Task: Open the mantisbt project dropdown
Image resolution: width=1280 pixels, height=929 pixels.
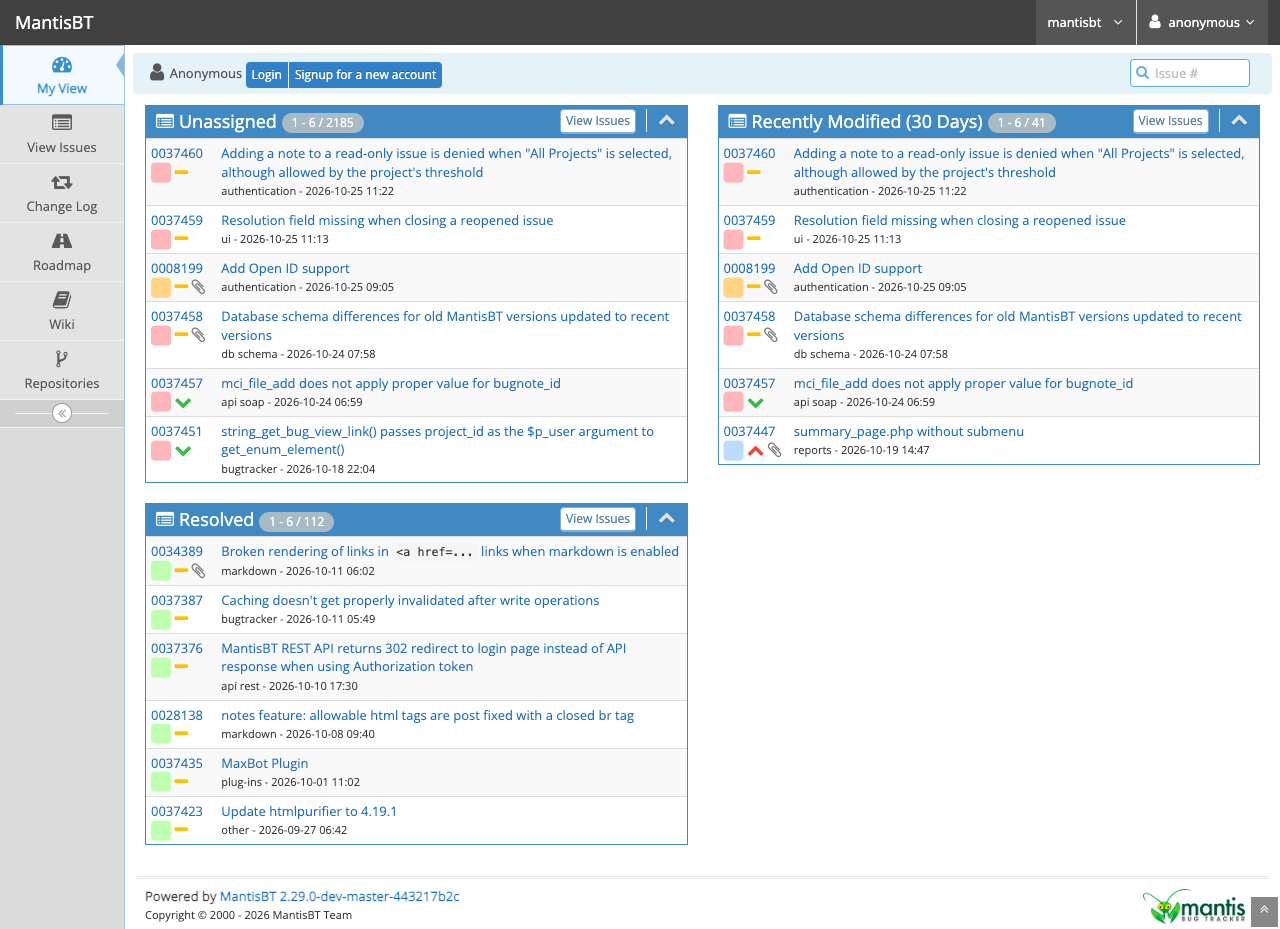Action: point(1085,22)
